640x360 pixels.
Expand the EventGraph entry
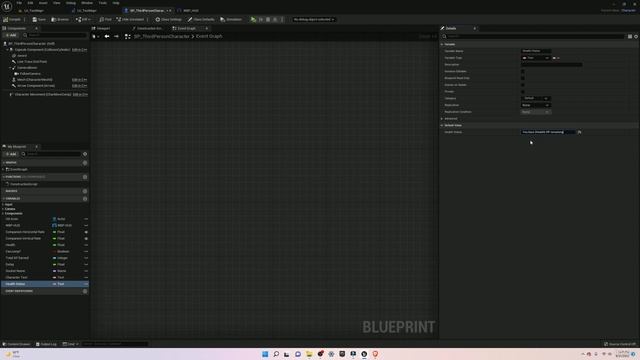tap(4, 169)
